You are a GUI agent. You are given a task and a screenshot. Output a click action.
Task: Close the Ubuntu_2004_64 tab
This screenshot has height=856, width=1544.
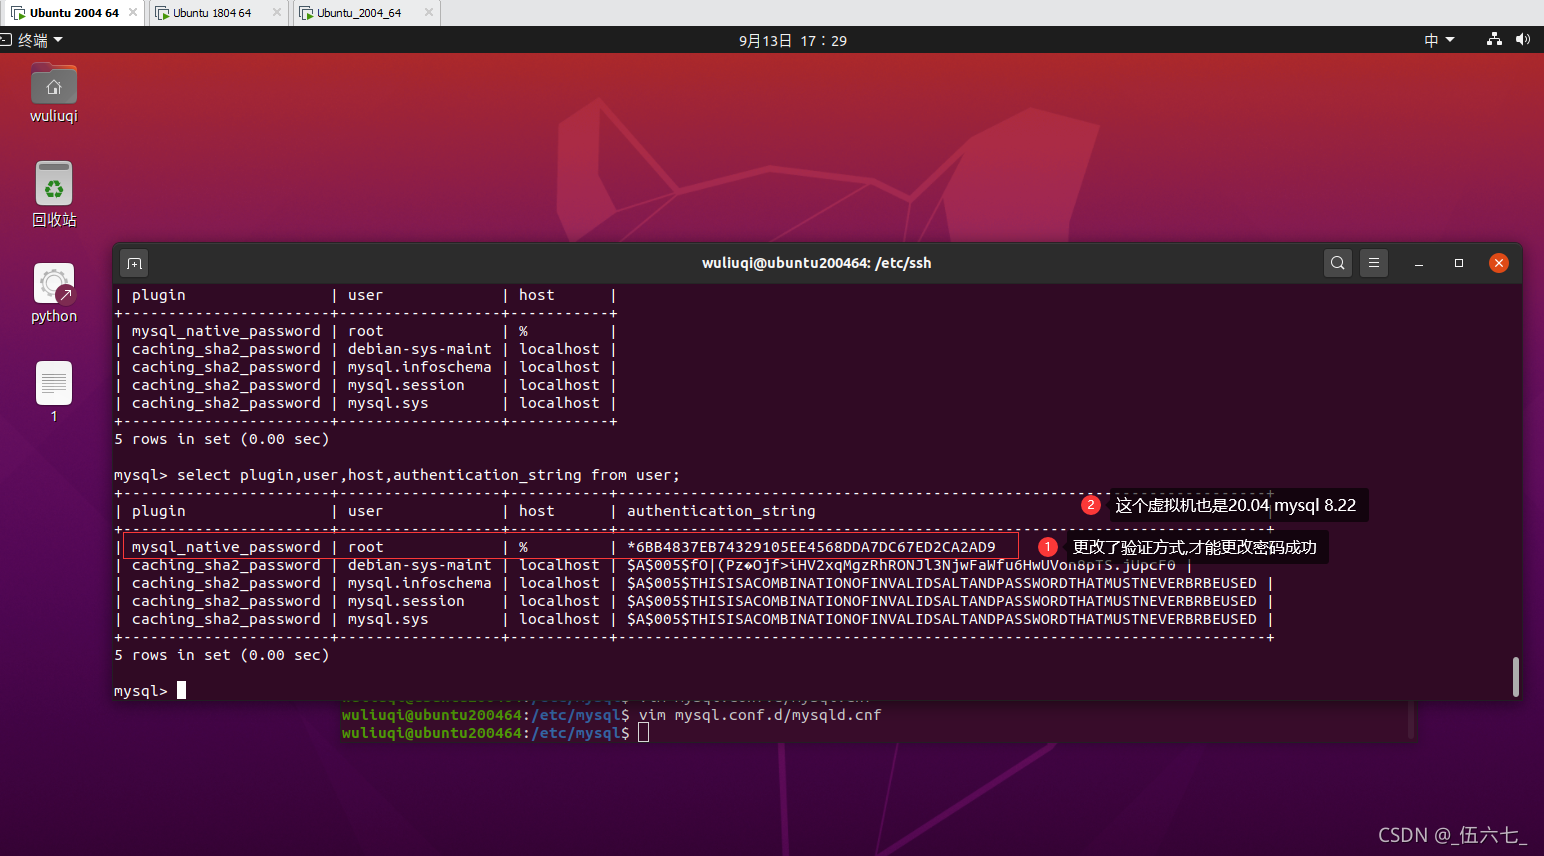click(x=429, y=13)
